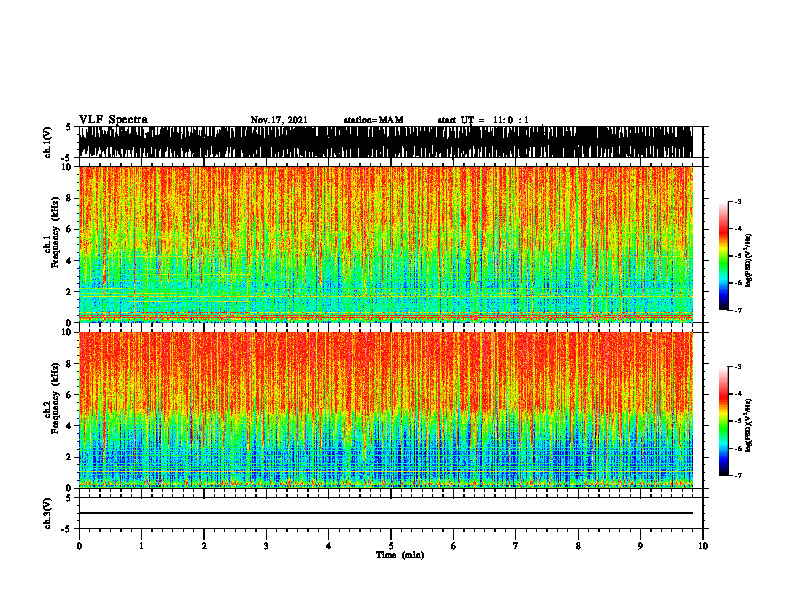Click time axis tick label "3"
This screenshot has width=792, height=612.
point(266,546)
